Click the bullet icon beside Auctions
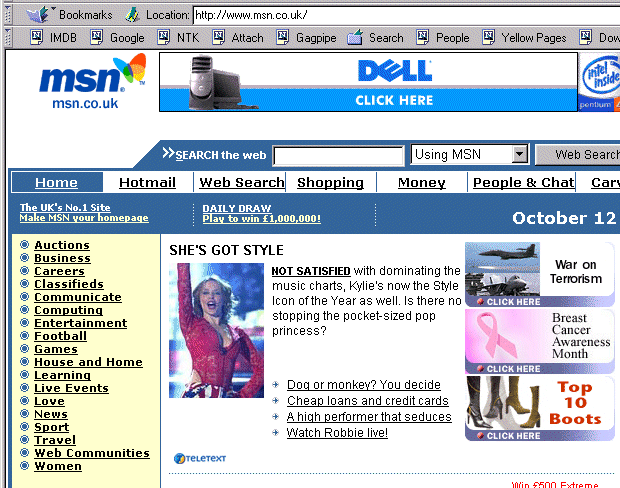 (25, 245)
